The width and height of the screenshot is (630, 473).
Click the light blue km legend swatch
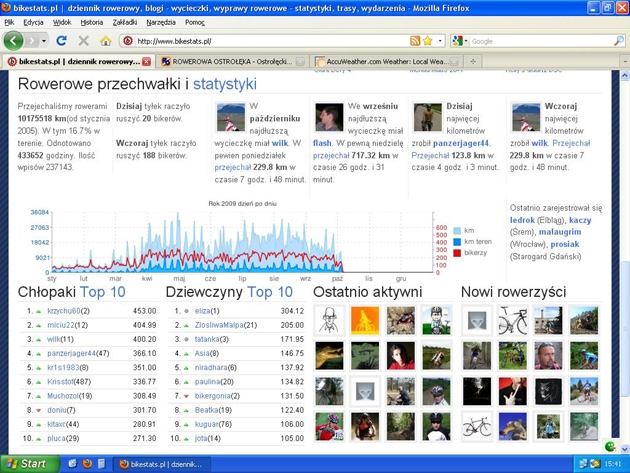coord(457,231)
